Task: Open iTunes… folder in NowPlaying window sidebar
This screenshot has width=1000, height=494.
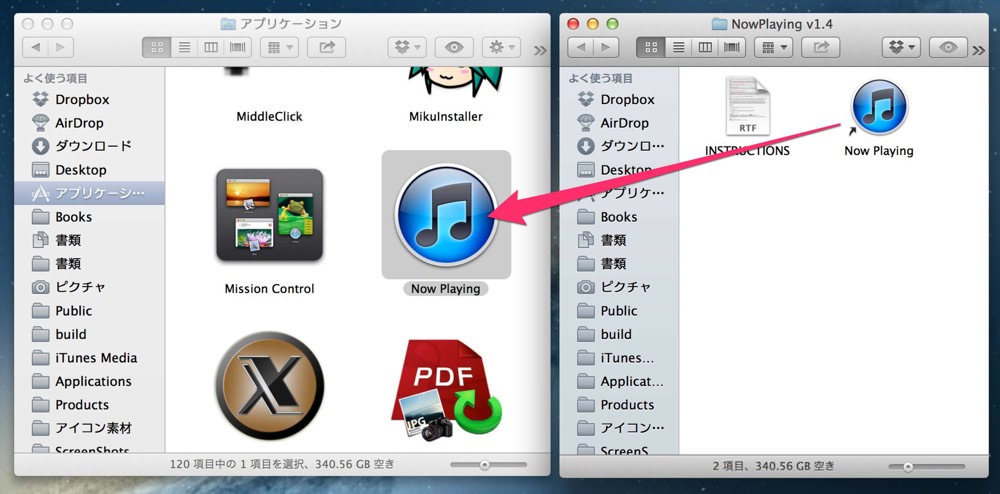Action: [x=627, y=358]
